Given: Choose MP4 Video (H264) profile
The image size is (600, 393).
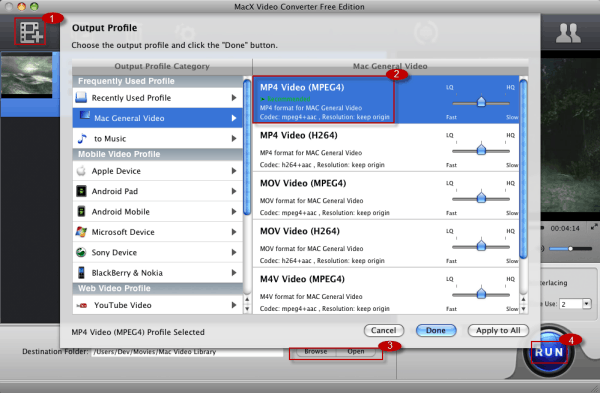Looking at the screenshot, I should [386, 148].
